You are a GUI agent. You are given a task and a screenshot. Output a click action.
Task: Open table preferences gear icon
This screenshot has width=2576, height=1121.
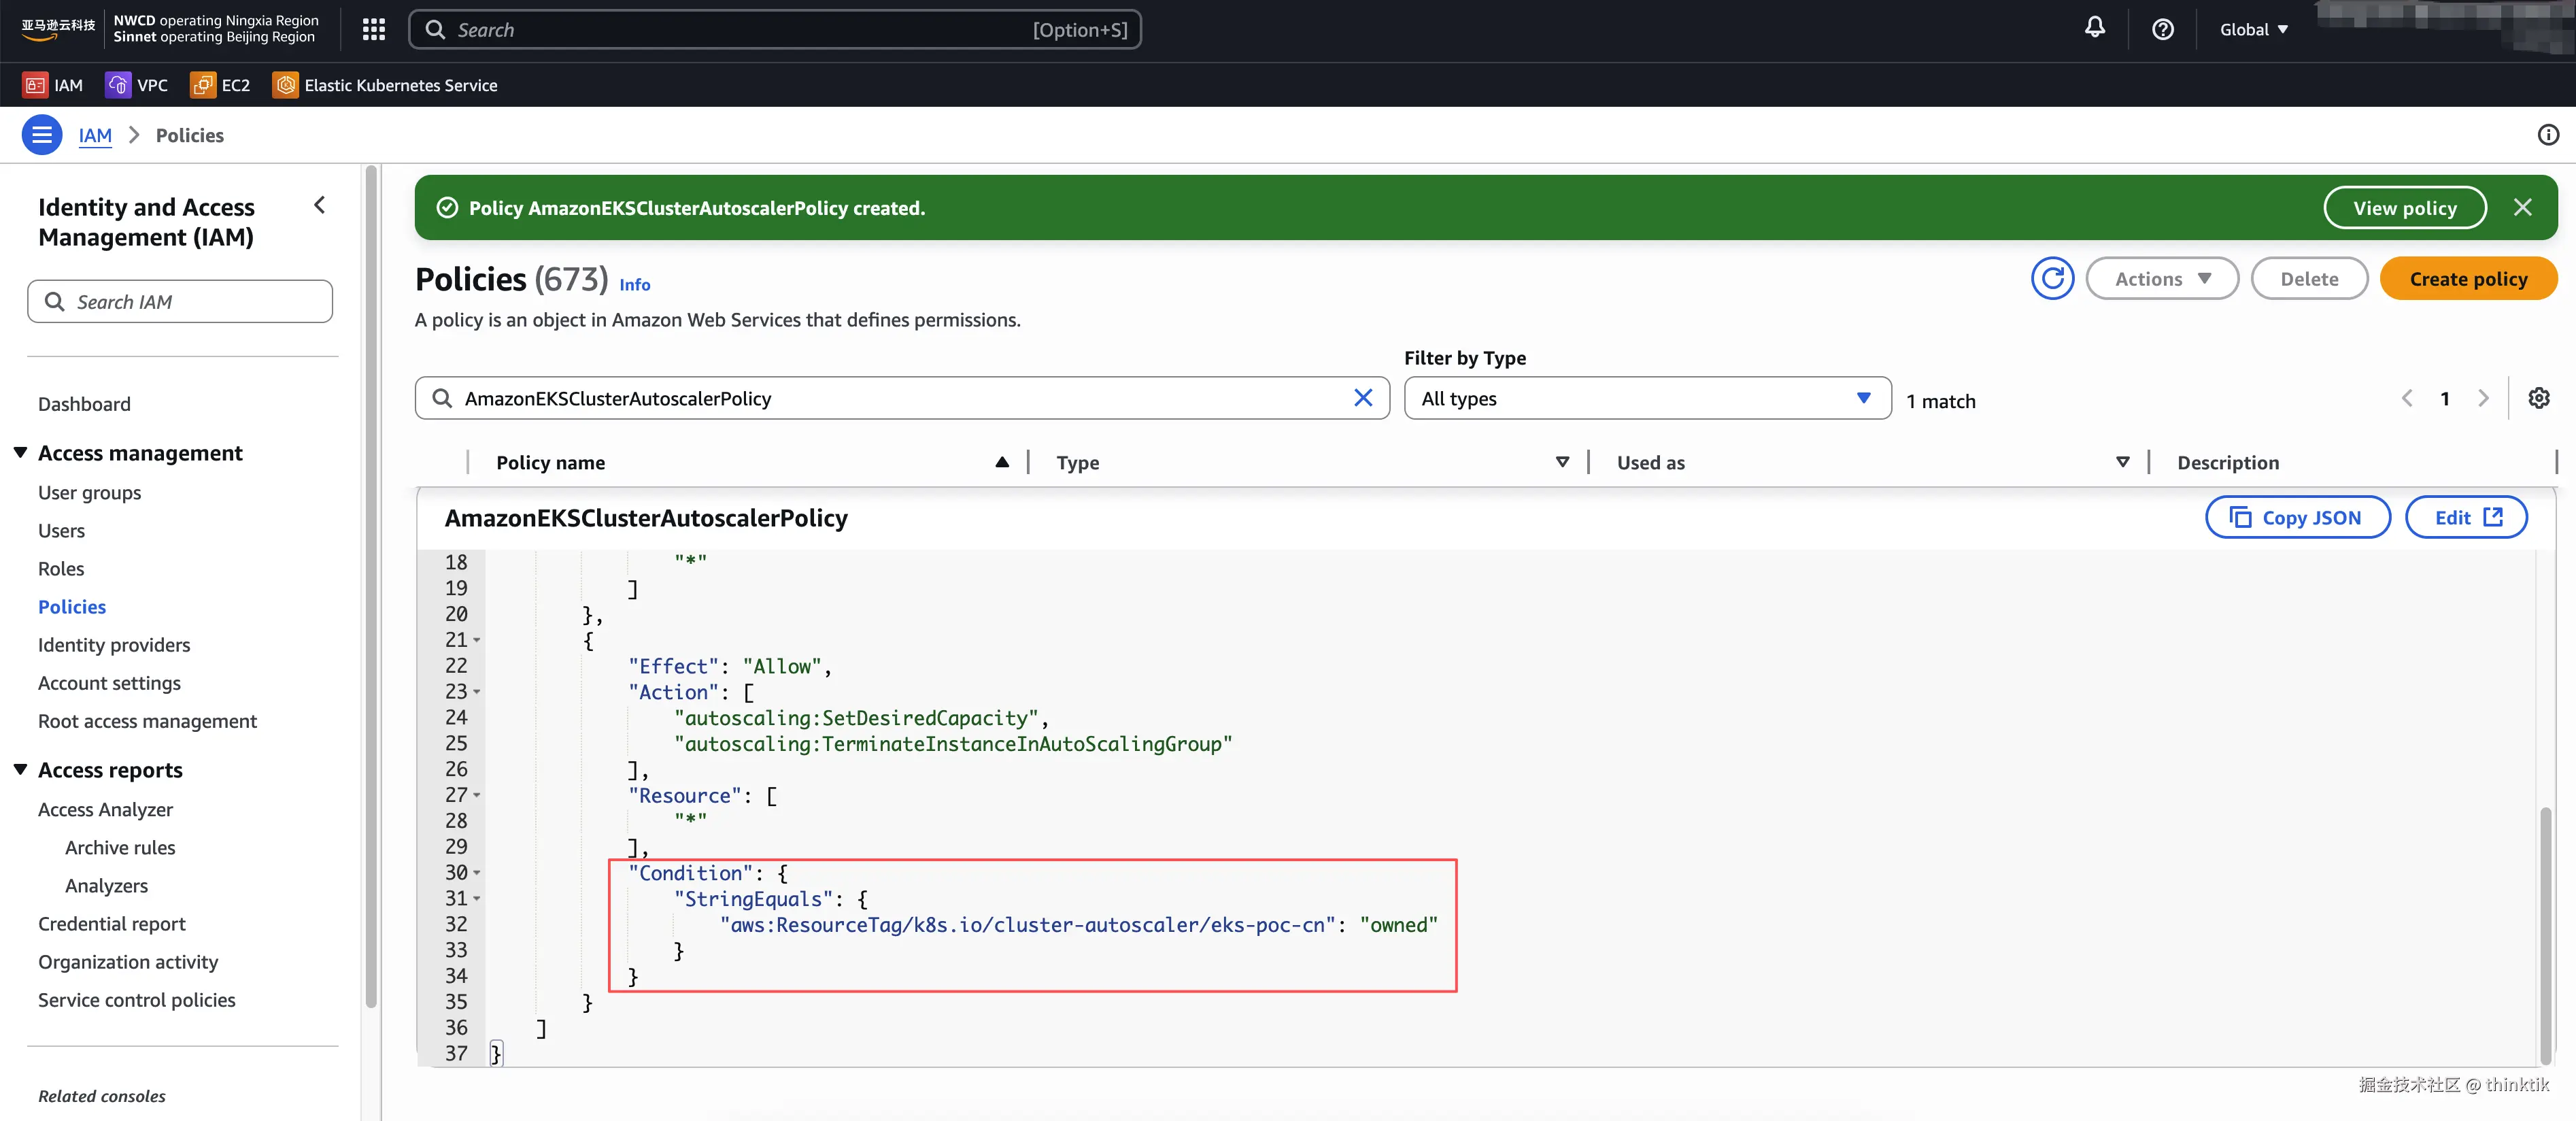(x=2538, y=398)
